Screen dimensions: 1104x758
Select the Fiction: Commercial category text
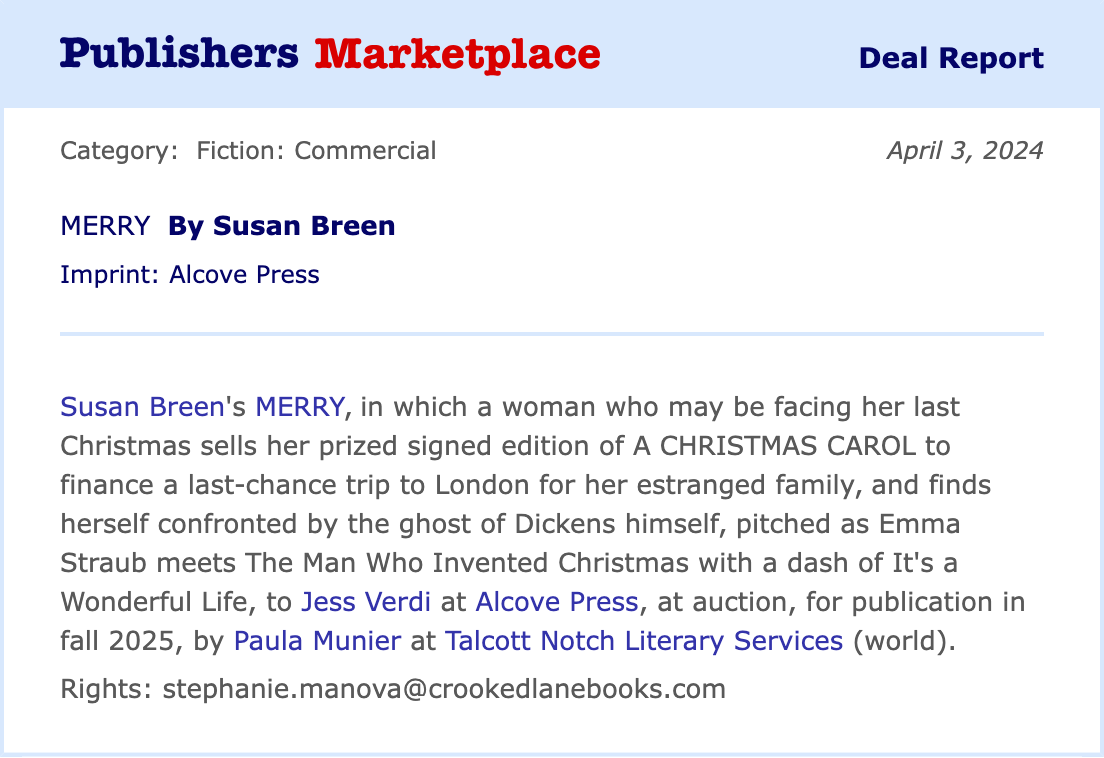(316, 151)
